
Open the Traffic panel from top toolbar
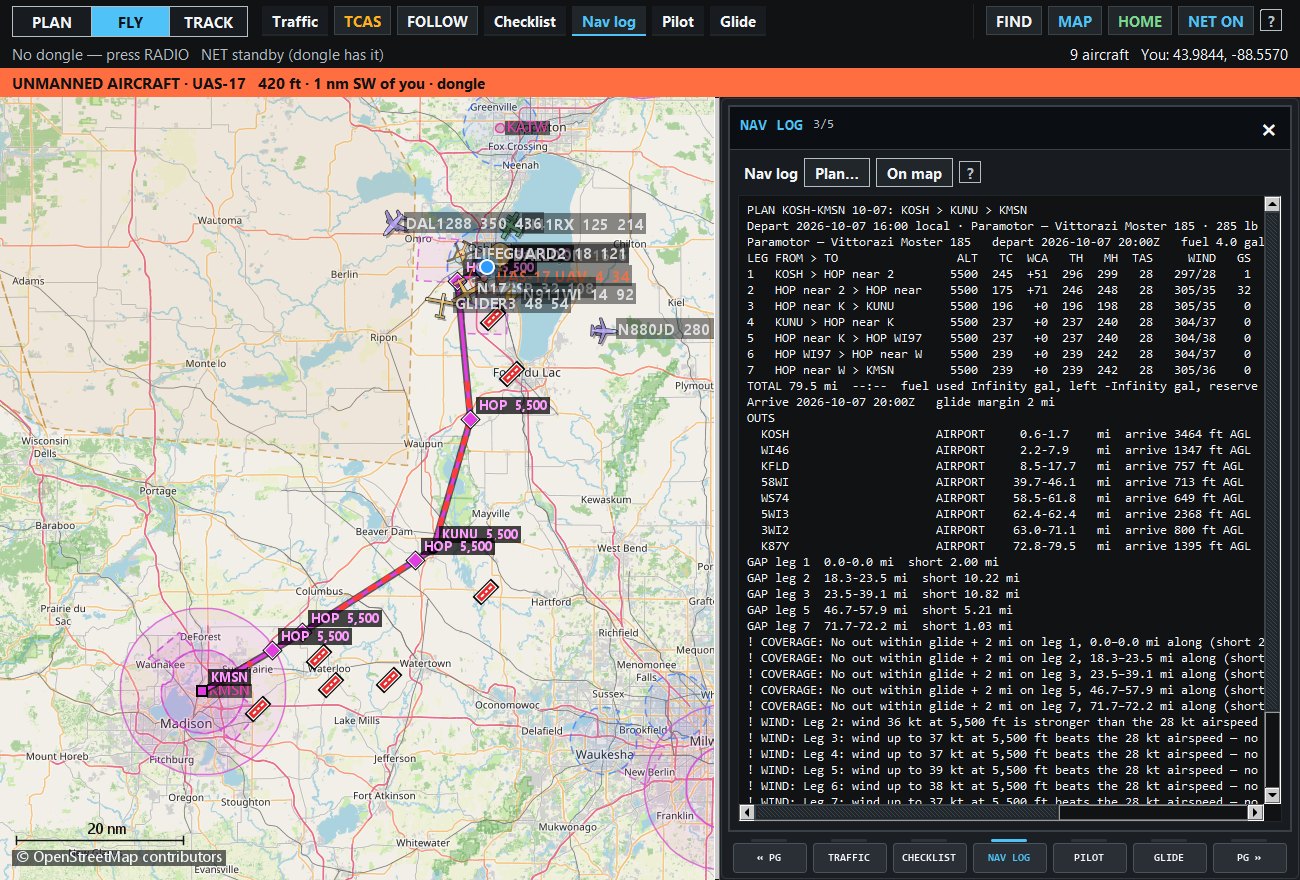(x=295, y=21)
